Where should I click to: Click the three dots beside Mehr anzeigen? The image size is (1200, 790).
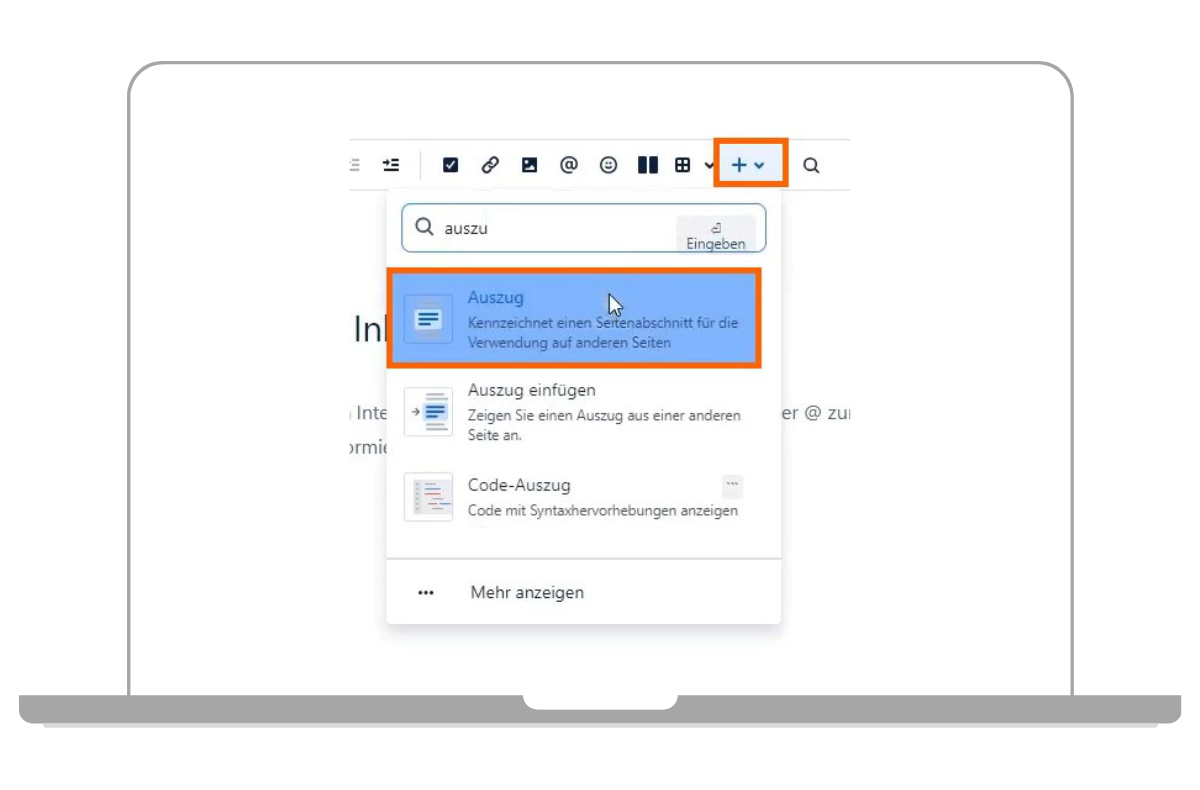[426, 592]
